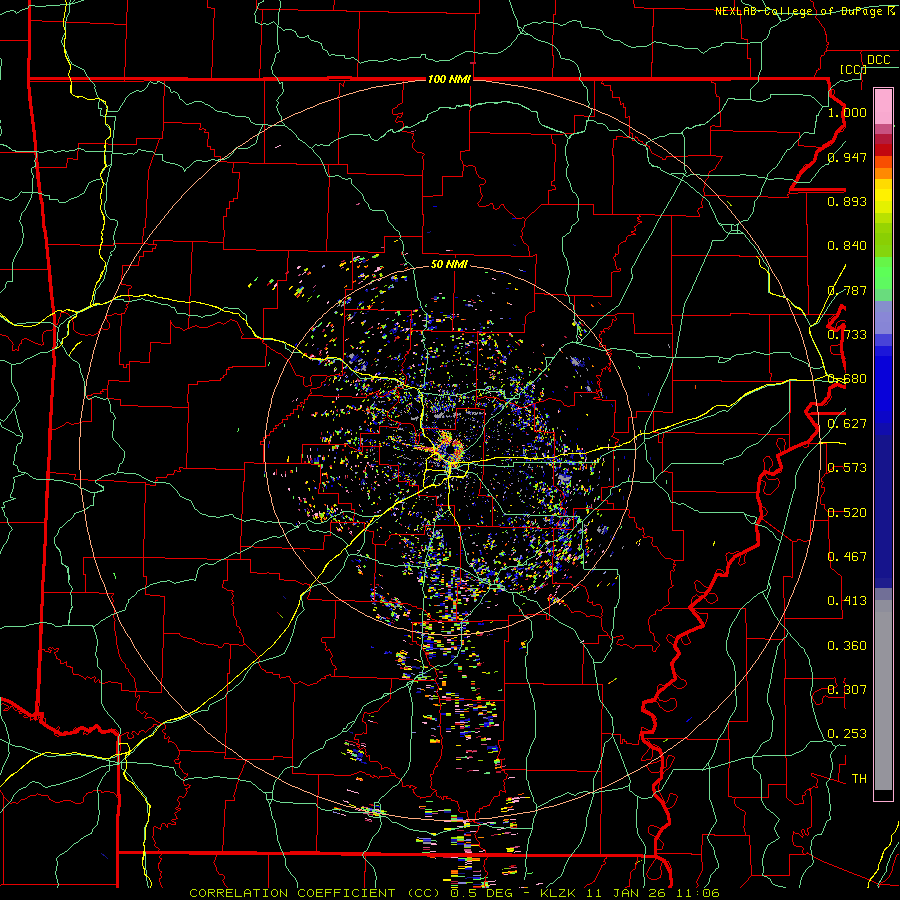900x900 pixels.
Task: Click the bright green color bar segment
Action: (883, 273)
